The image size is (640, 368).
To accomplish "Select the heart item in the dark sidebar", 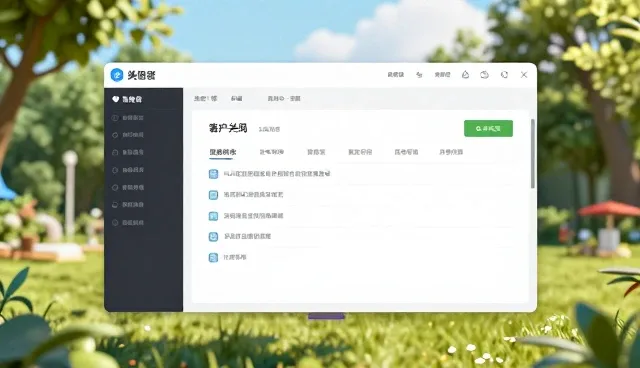I will click(x=127, y=99).
